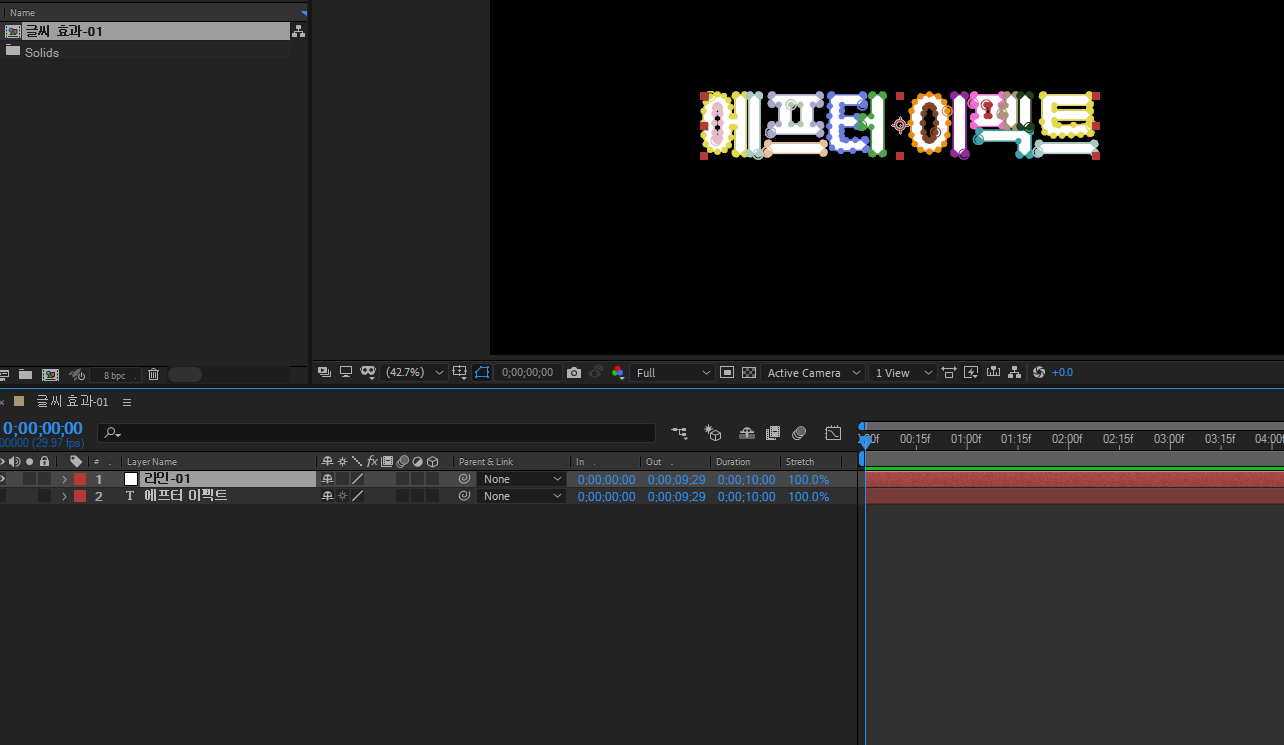Change label color of 에프터 이펙트 layer
Viewport: 1284px width, 745px height.
pos(80,496)
